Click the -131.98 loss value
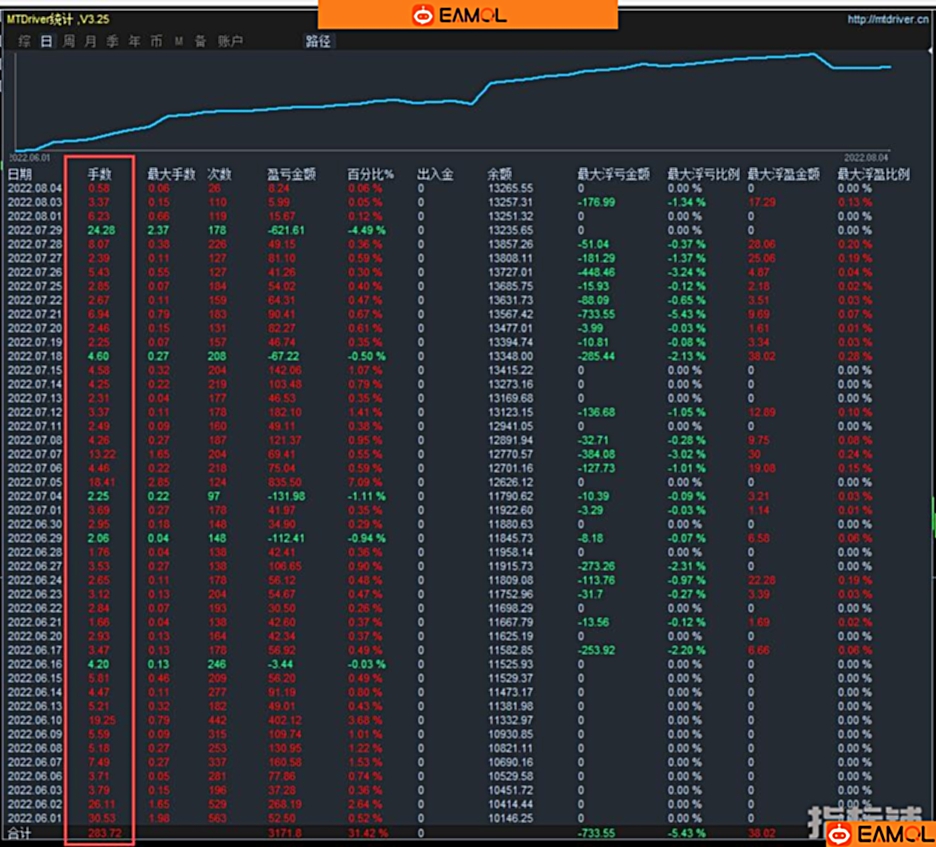This screenshot has width=936, height=847. [286, 497]
